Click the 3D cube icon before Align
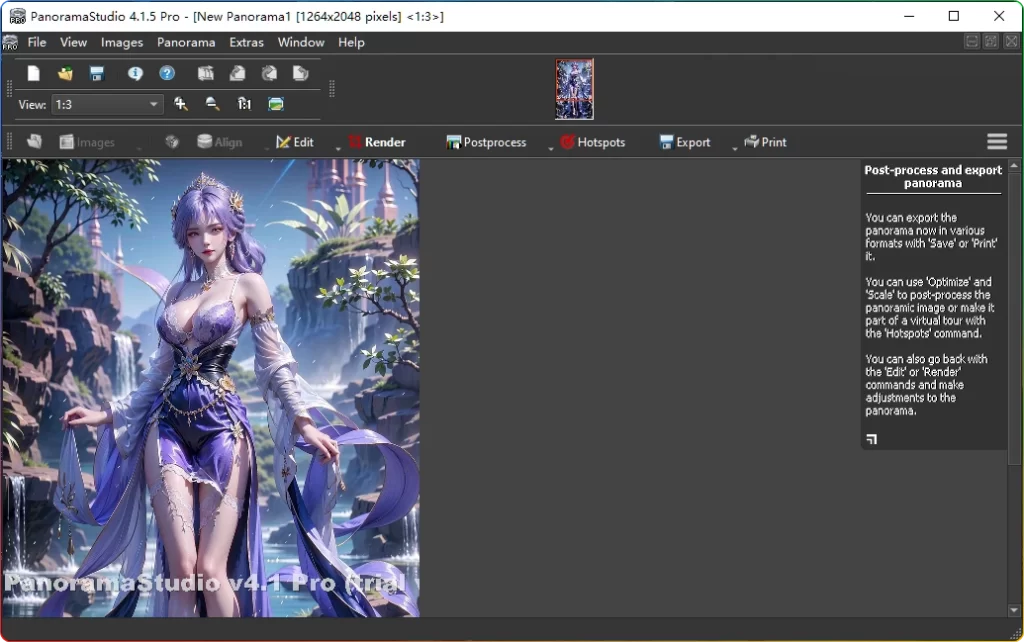Screen dimensions: 1024x642 coord(172,142)
